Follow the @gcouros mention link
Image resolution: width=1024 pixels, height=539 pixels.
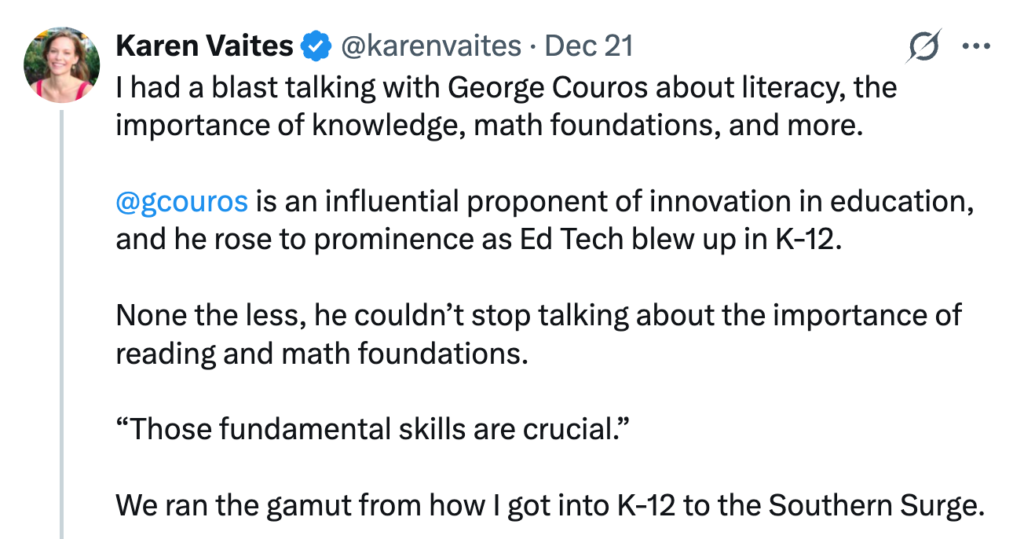181,200
